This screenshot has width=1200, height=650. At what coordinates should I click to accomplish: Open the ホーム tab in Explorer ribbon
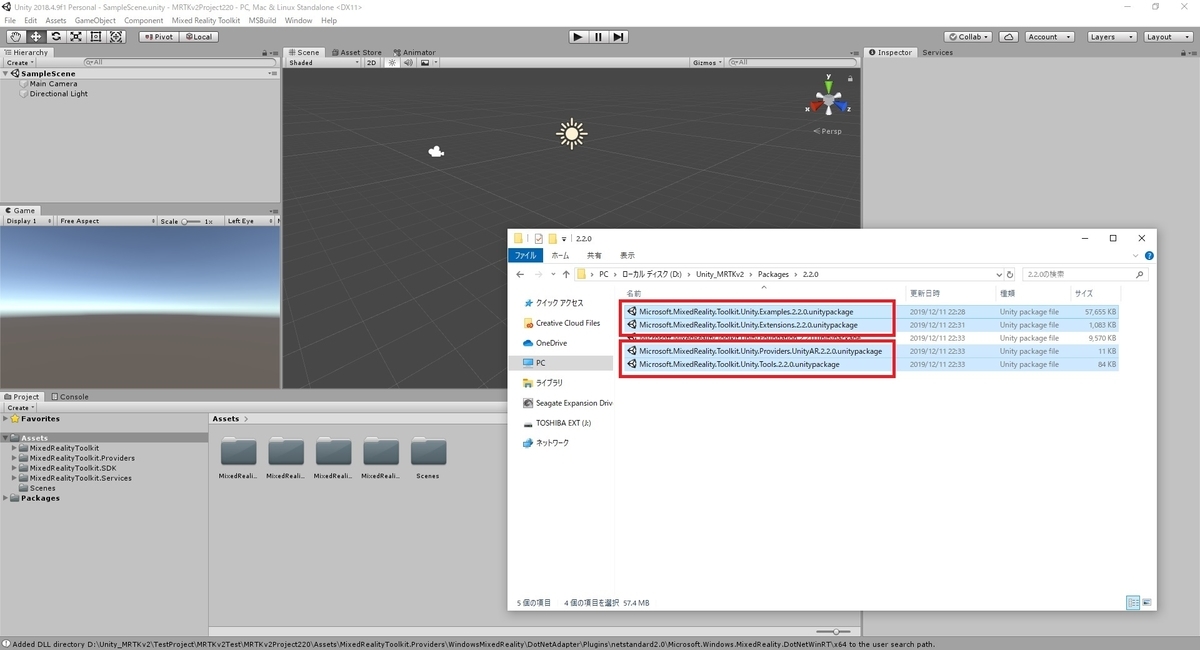(560, 255)
